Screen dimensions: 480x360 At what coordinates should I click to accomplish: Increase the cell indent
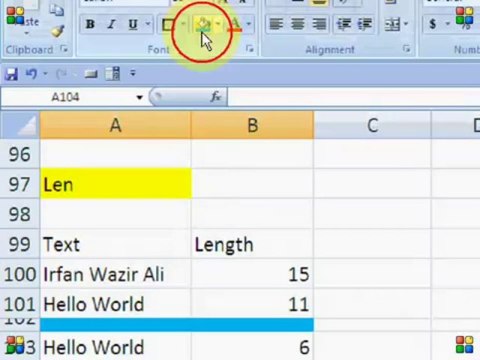pos(364,24)
